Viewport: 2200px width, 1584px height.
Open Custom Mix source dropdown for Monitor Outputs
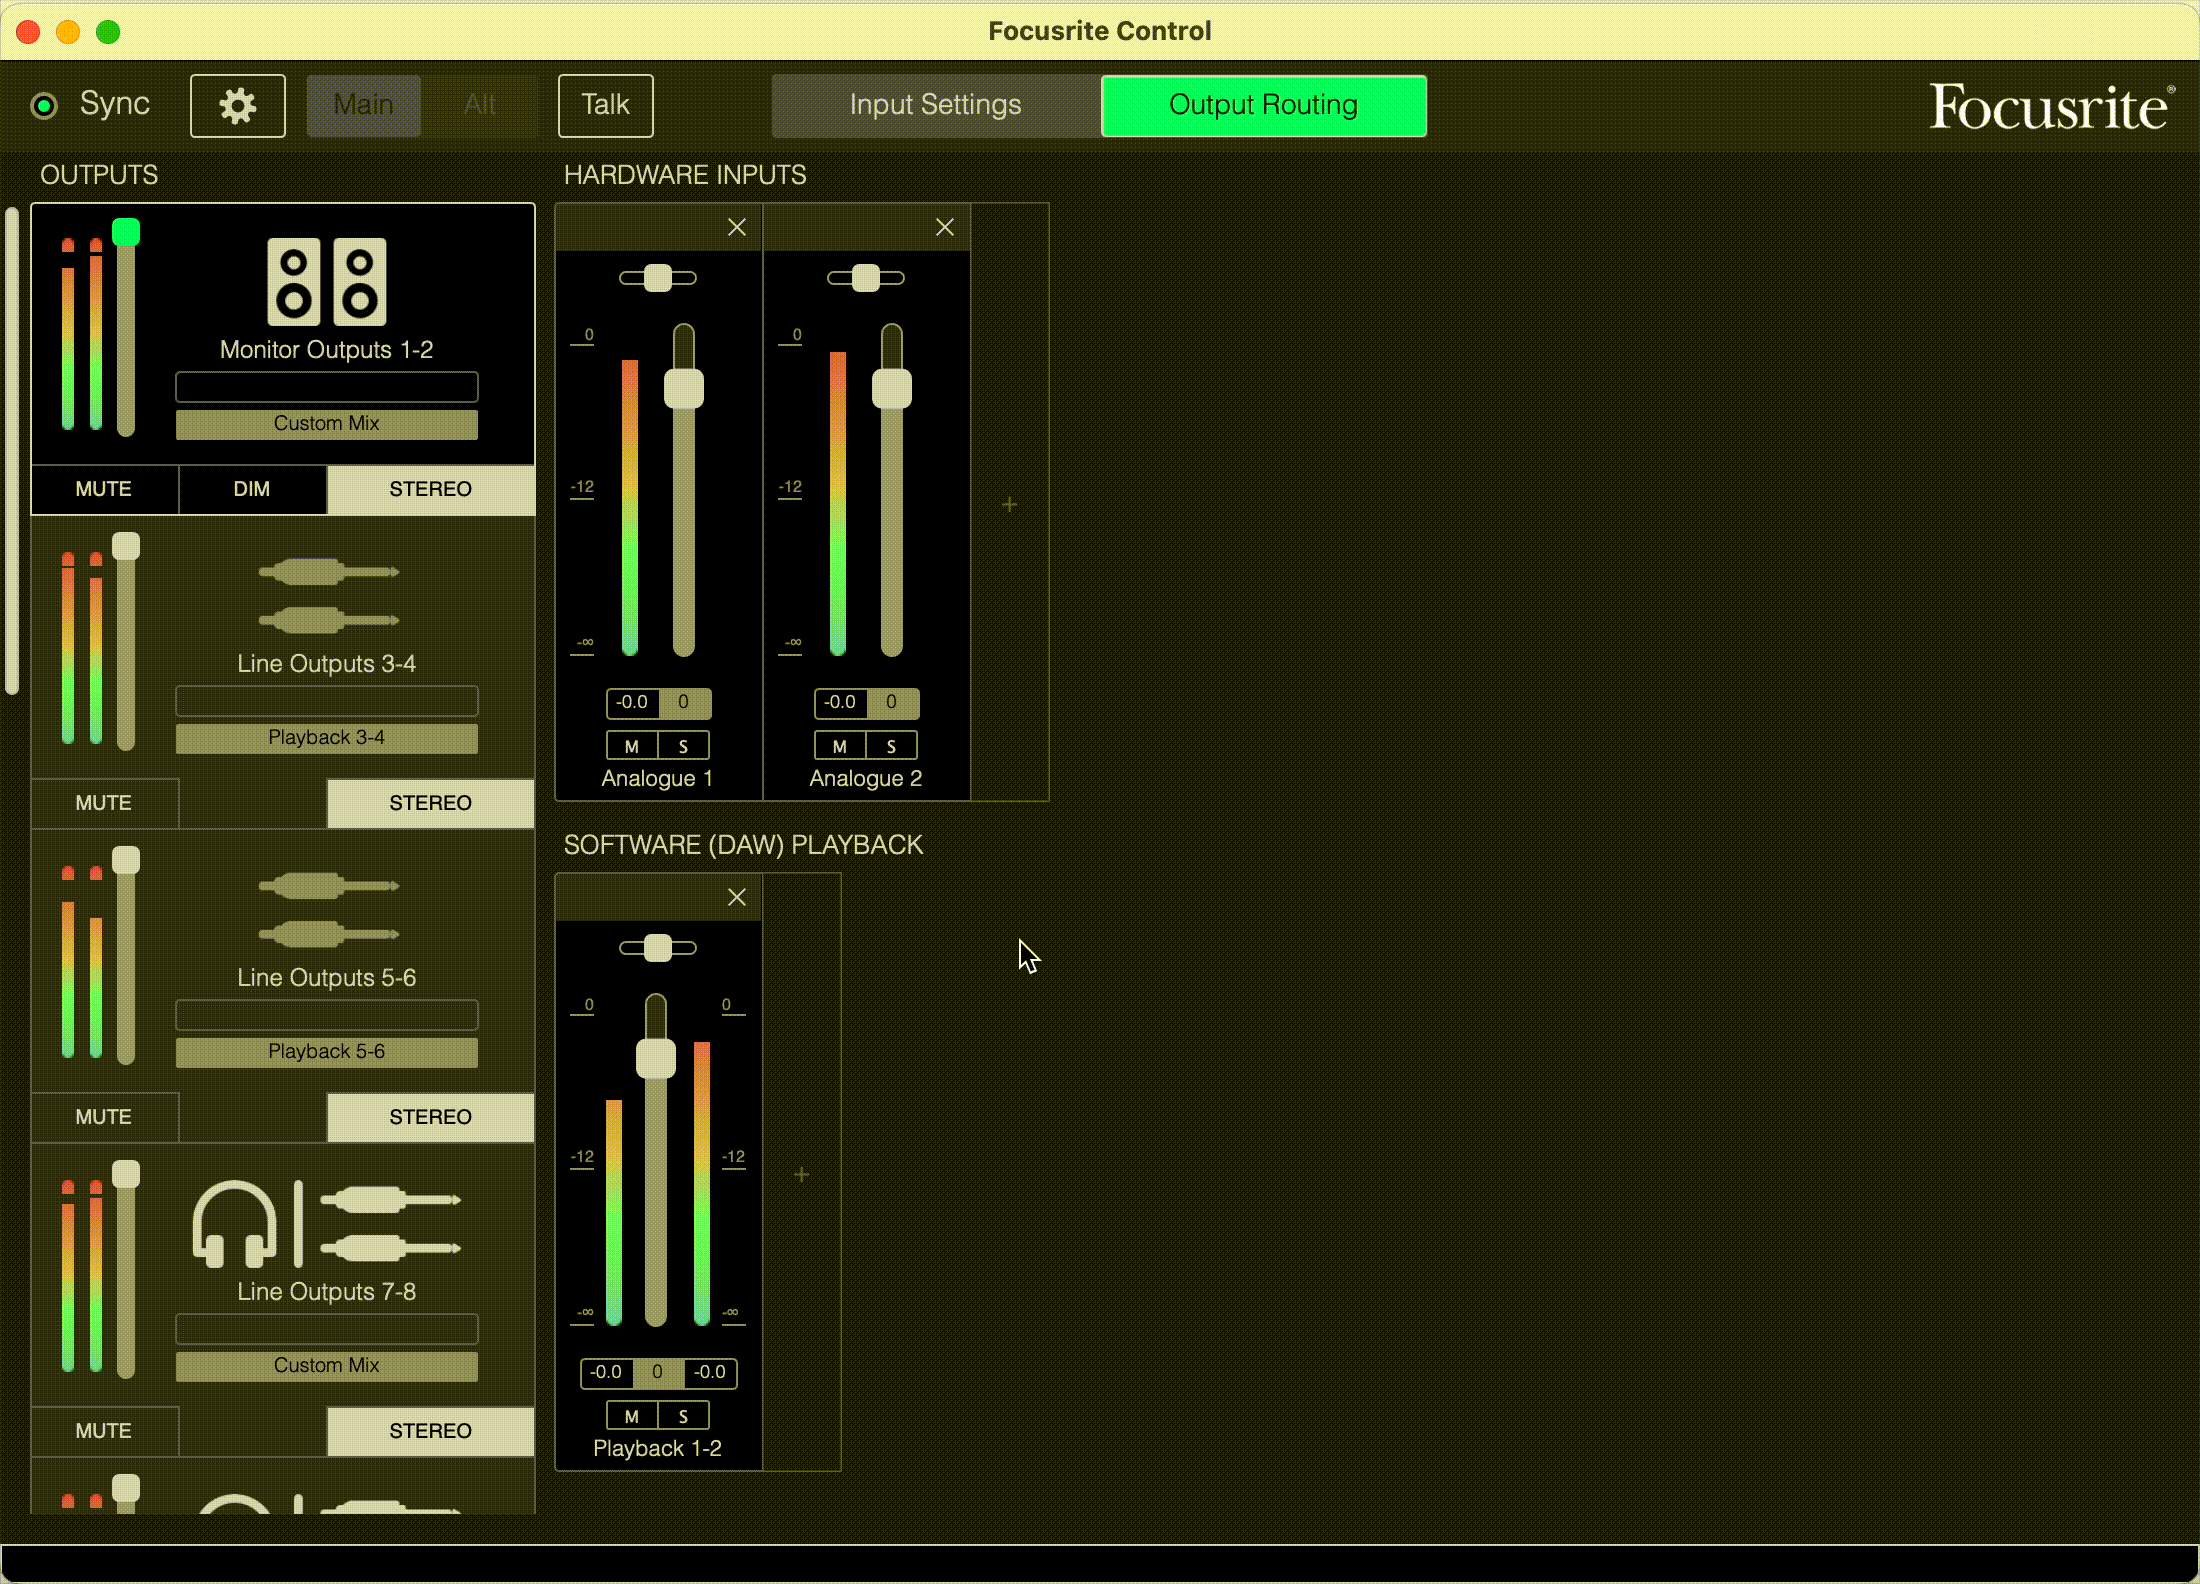coord(327,424)
